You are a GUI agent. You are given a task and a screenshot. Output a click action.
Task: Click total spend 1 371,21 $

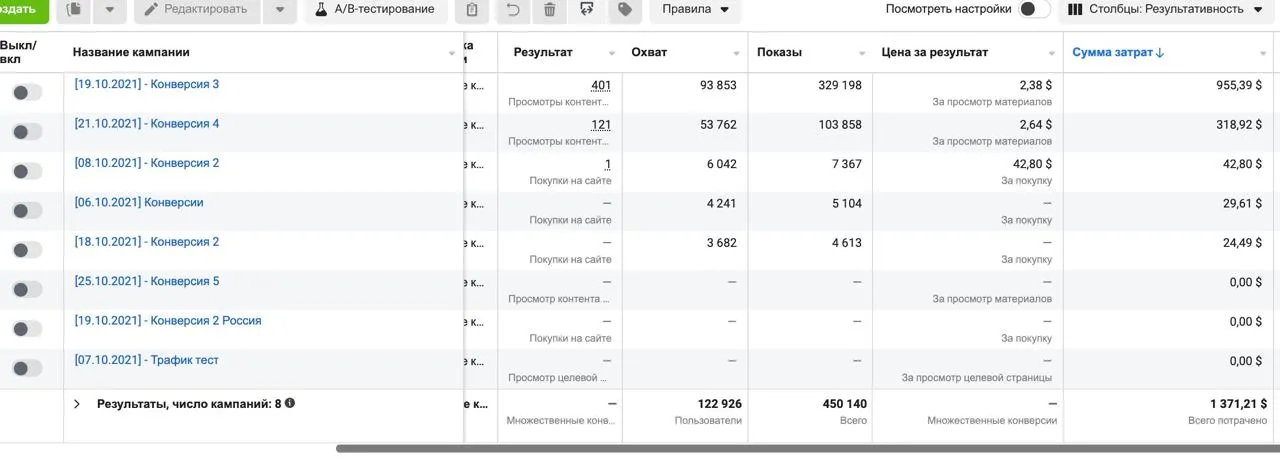pyautogui.click(x=1238, y=404)
